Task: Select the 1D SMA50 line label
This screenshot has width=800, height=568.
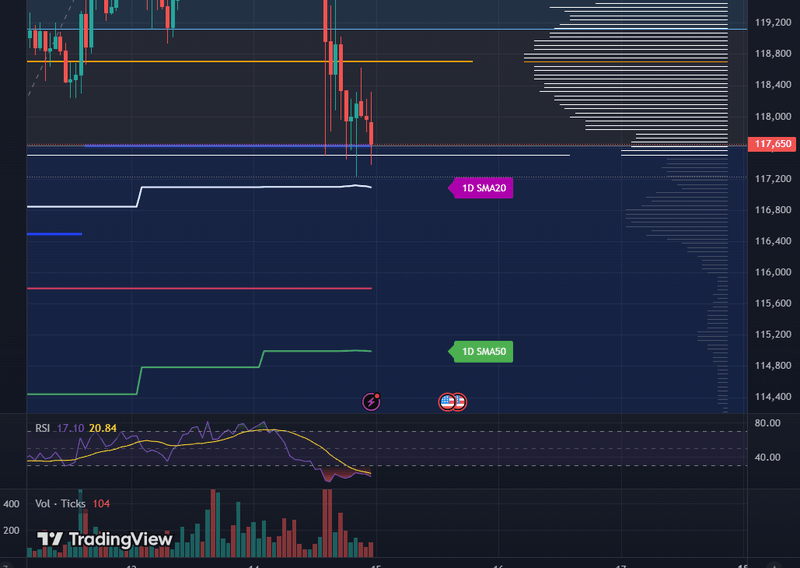Action: coord(481,352)
